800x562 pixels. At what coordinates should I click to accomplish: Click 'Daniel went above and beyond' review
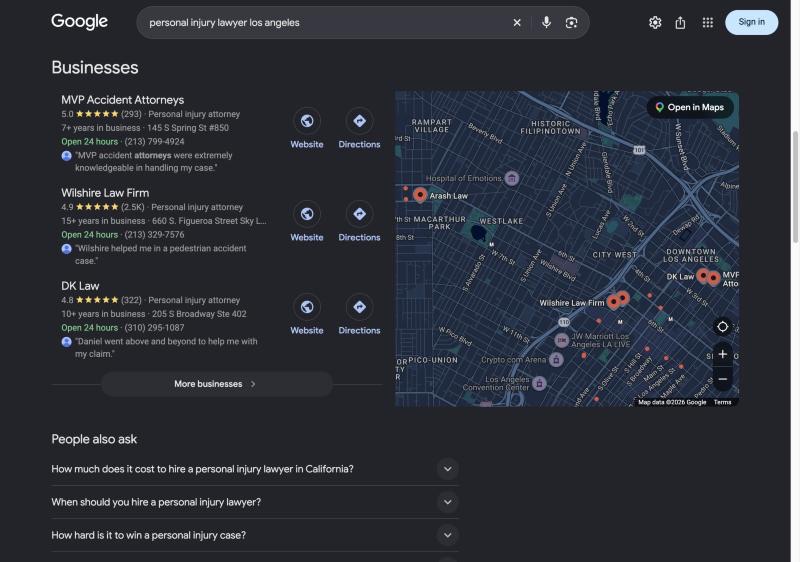pyautogui.click(x=166, y=348)
